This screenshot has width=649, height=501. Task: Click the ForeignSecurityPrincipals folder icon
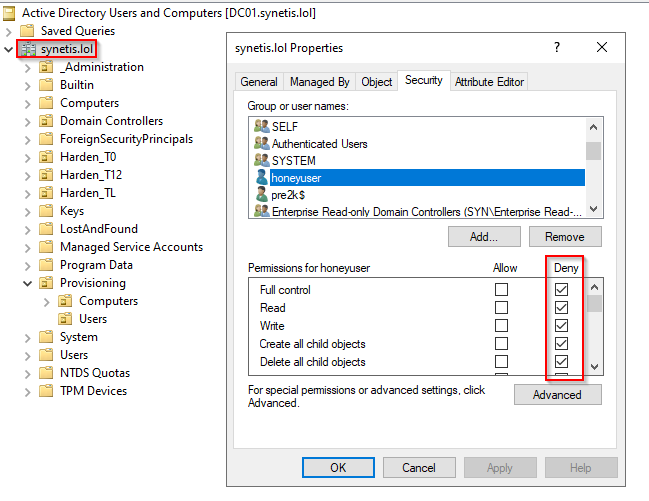pyautogui.click(x=46, y=139)
